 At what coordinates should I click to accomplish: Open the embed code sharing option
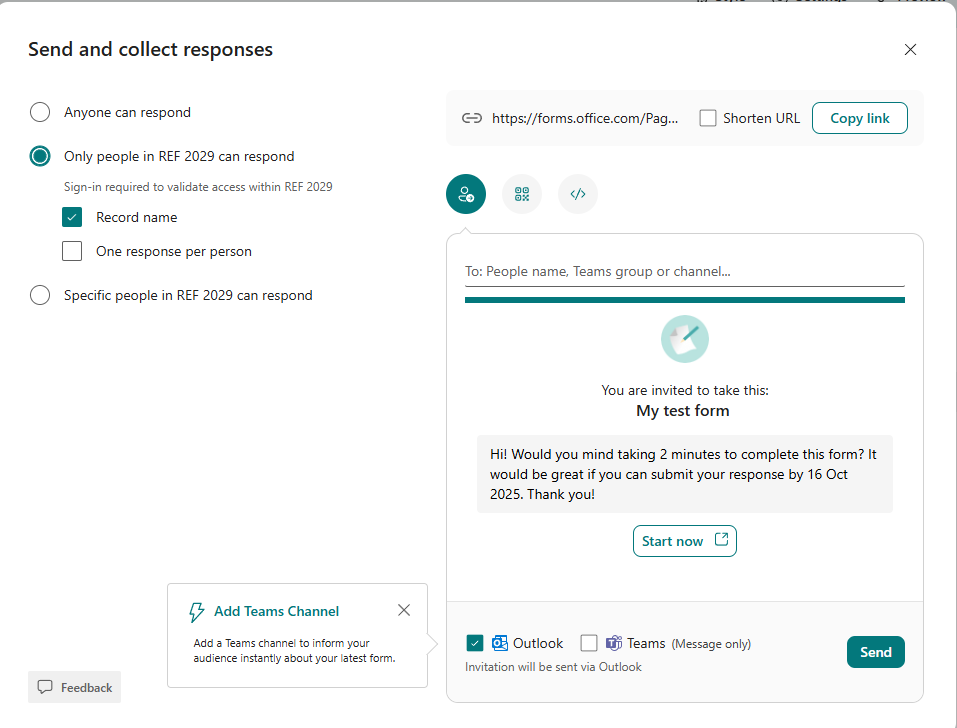pos(578,194)
